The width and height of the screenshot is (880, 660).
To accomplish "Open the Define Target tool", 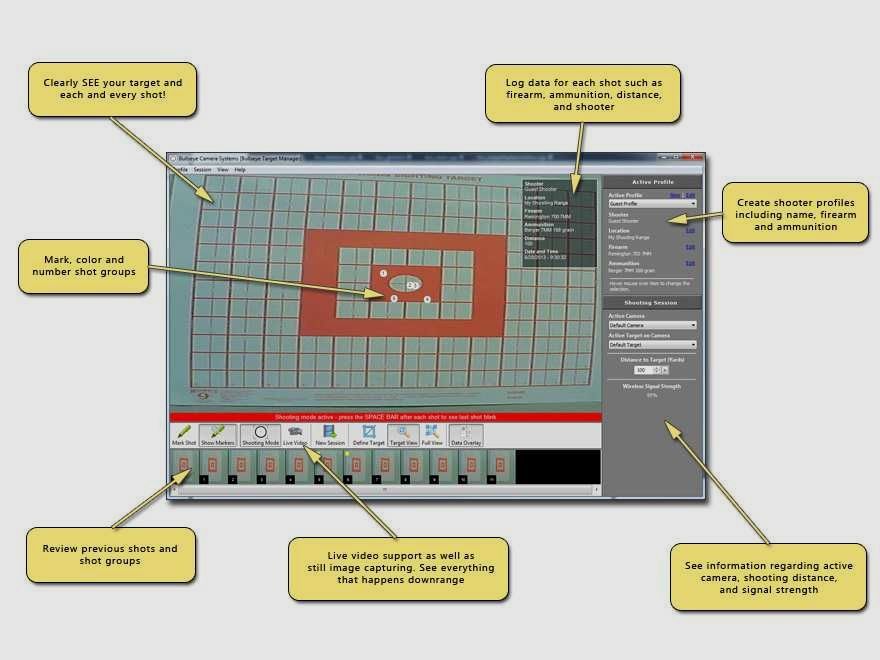I will point(369,436).
